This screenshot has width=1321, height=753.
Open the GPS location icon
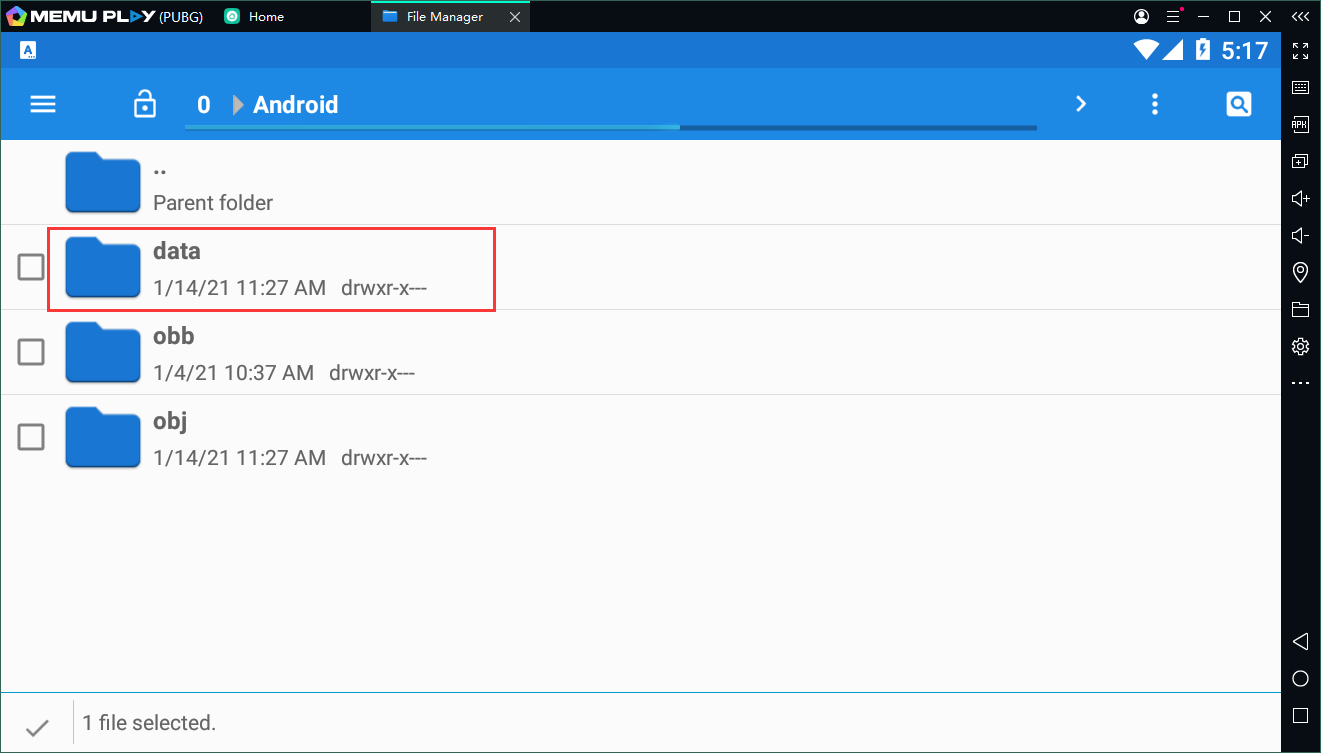coord(1300,272)
